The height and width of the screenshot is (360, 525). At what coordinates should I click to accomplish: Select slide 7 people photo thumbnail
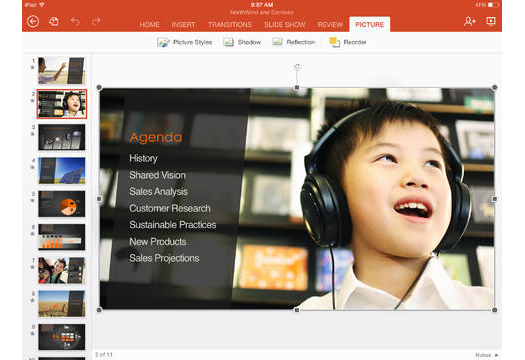coord(62,270)
